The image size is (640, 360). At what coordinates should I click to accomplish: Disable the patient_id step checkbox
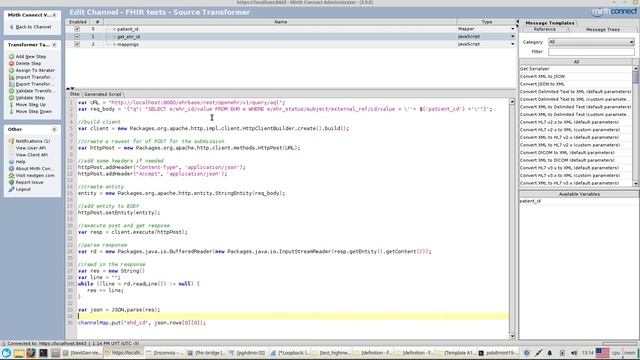77,29
